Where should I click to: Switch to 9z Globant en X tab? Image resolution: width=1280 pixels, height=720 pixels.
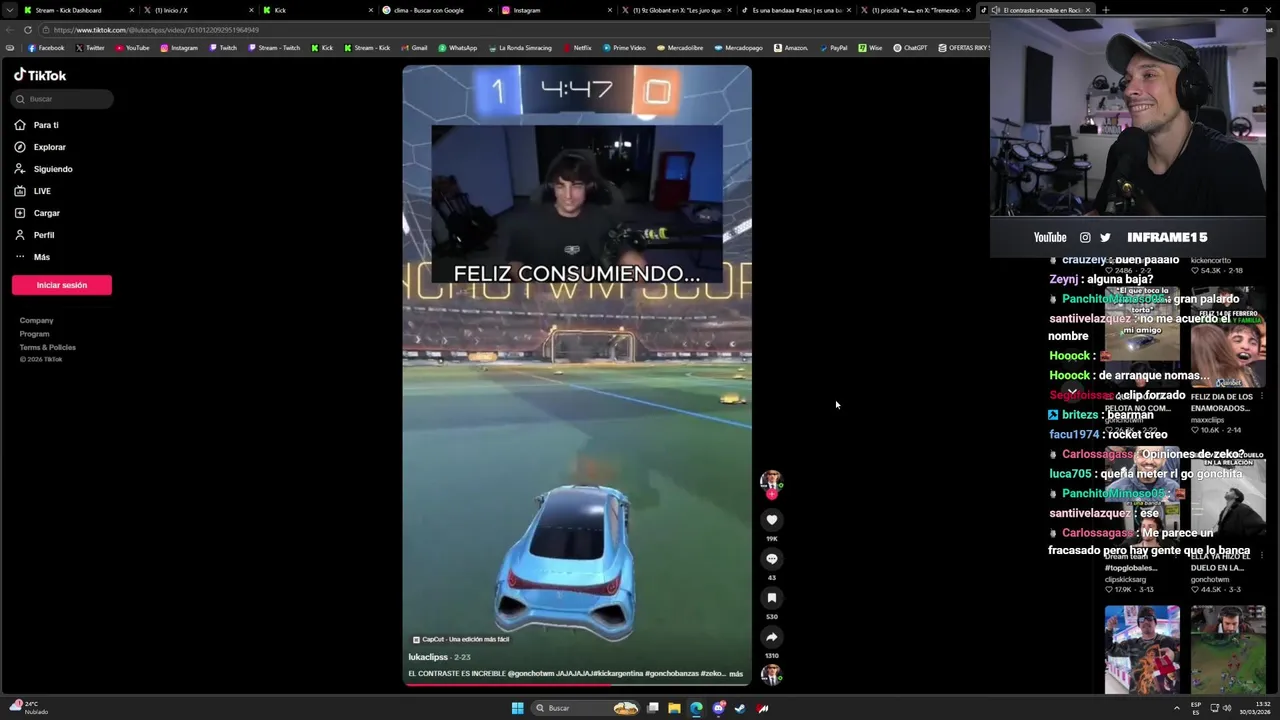pos(677,10)
